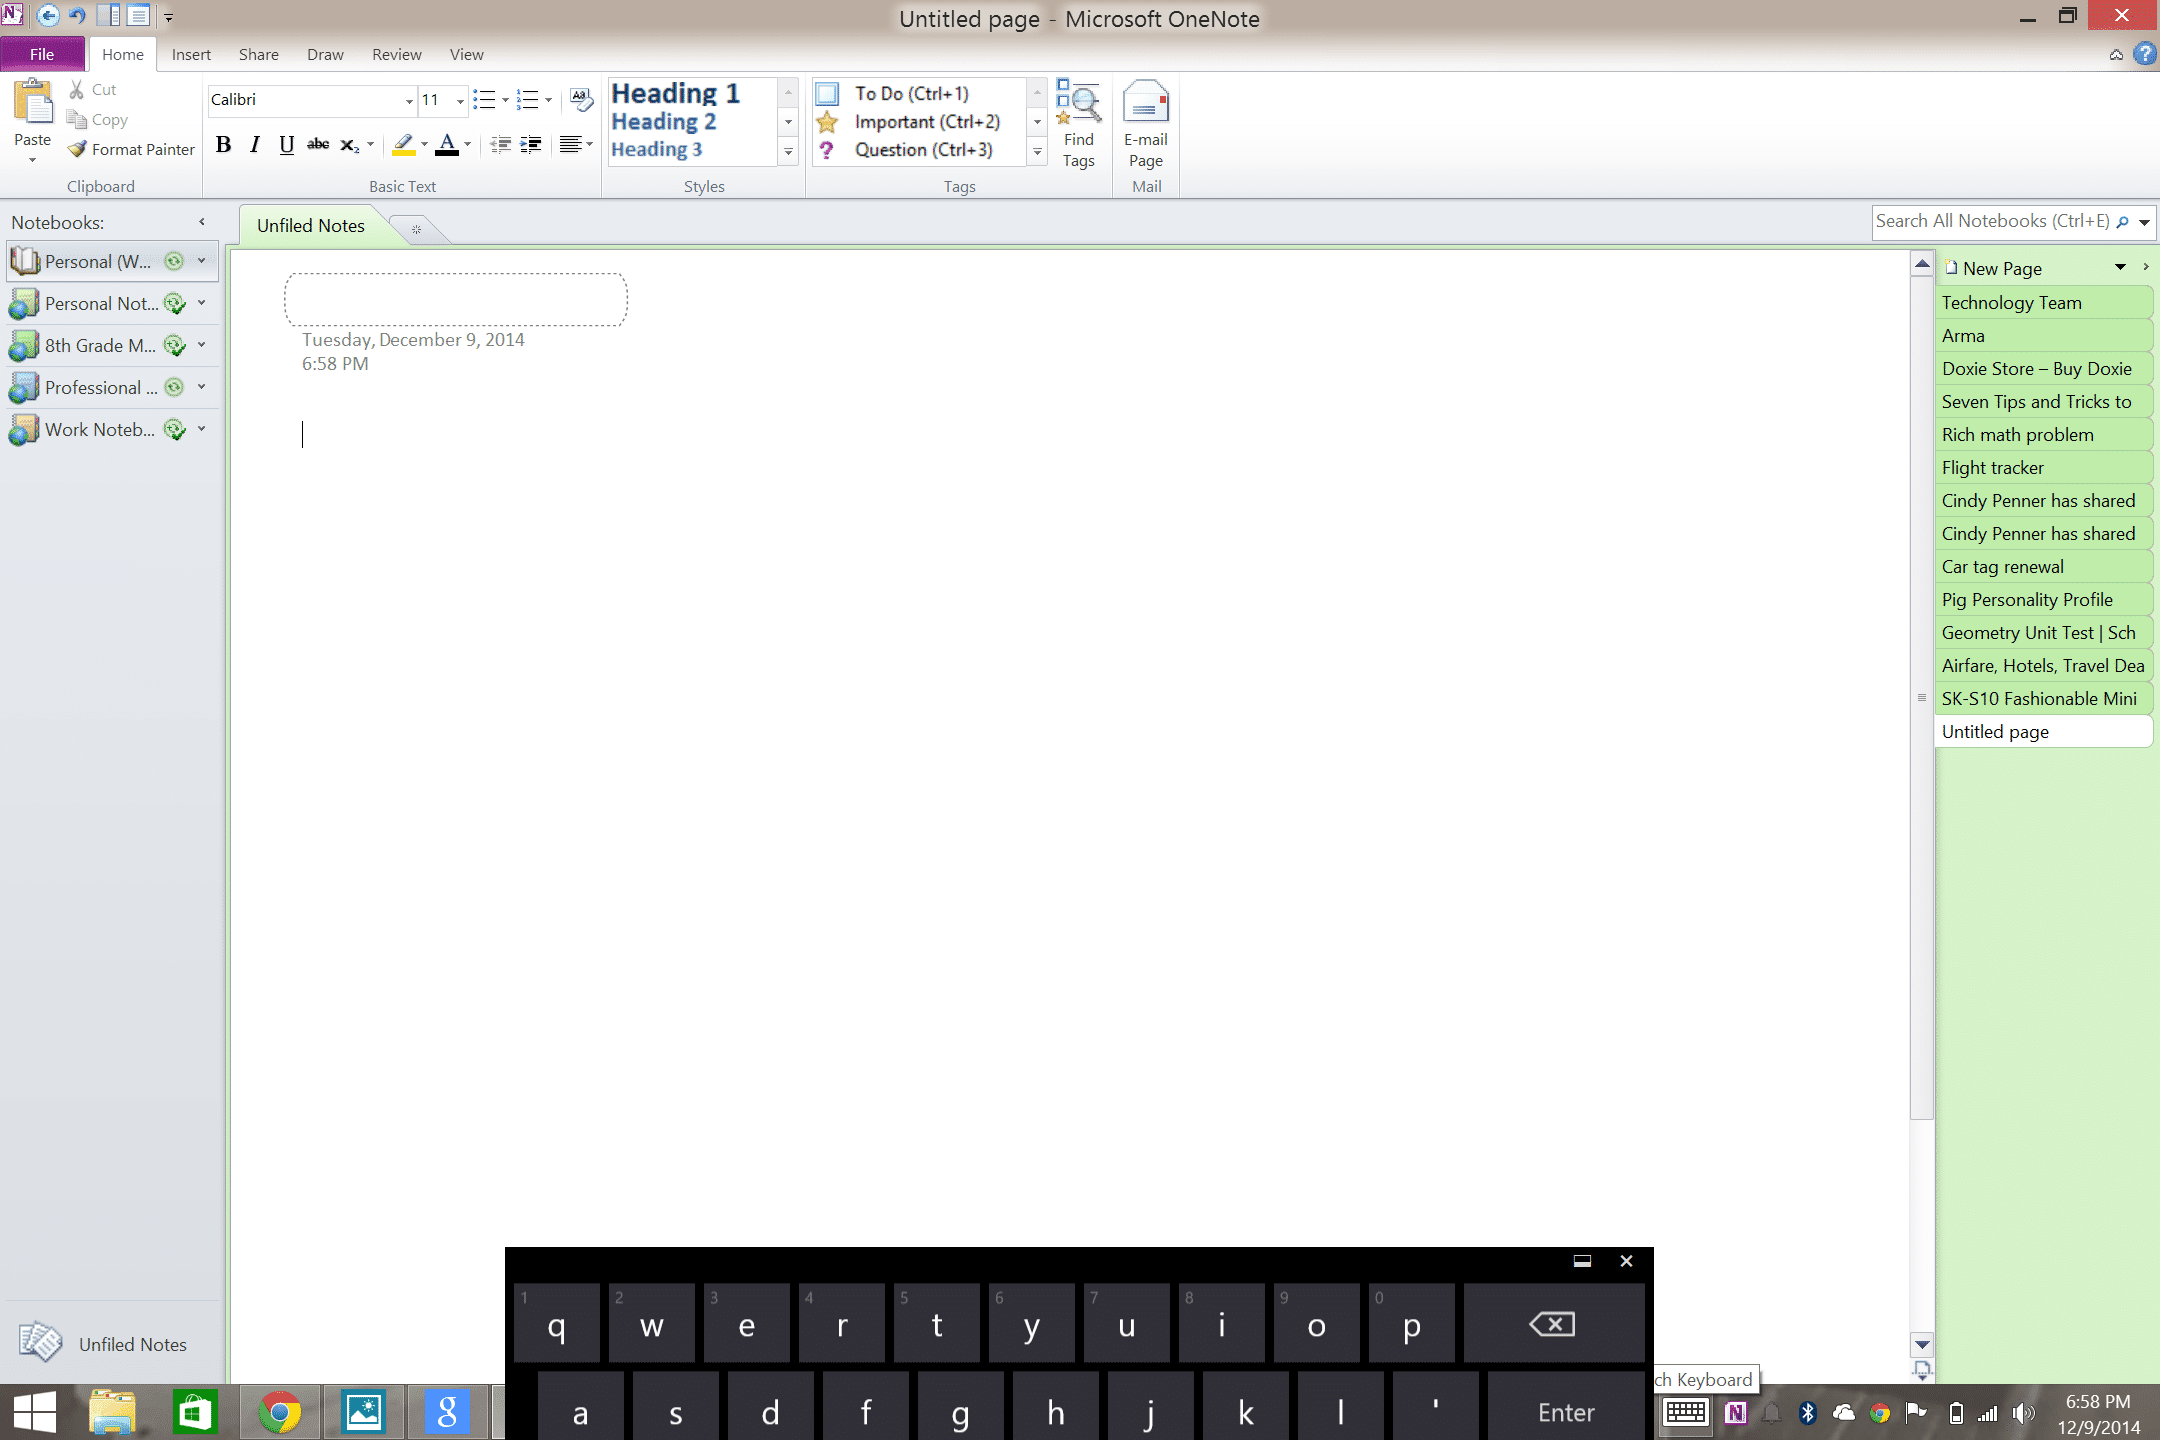The image size is (2160, 1440).
Task: Open the font size 11 dropdown
Action: [x=460, y=100]
